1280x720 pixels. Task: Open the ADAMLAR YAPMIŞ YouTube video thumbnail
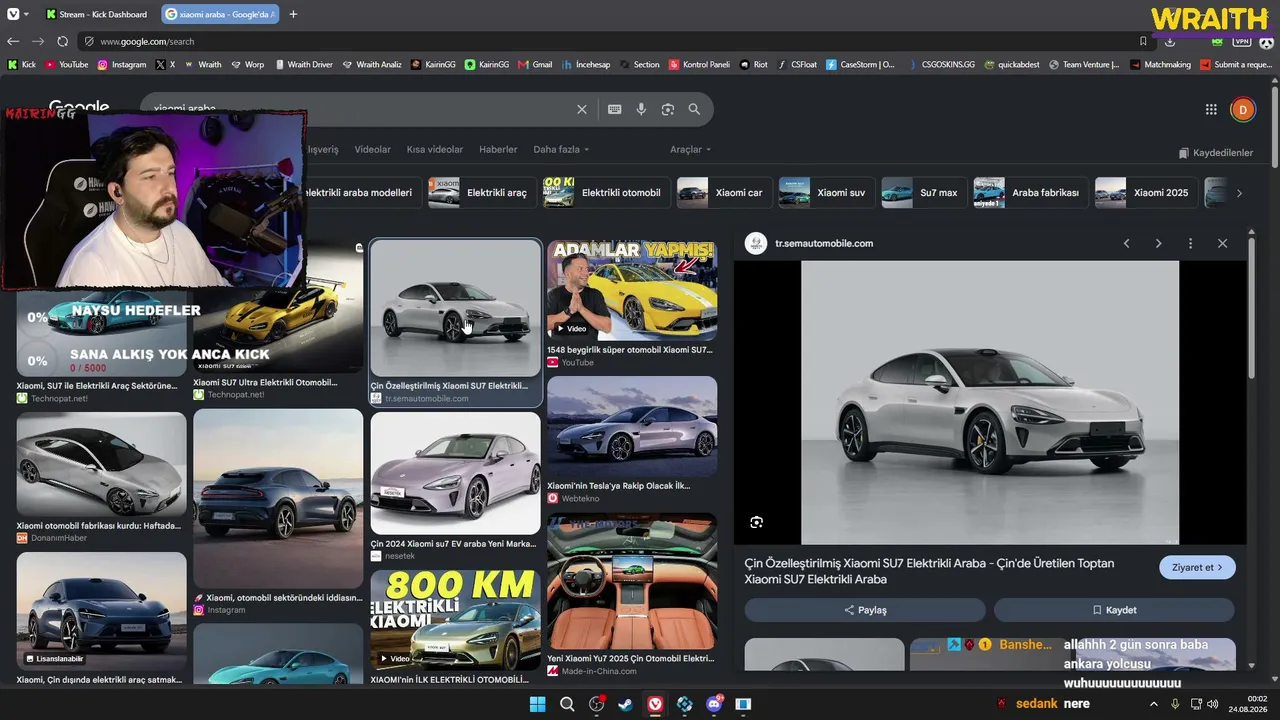(x=632, y=291)
